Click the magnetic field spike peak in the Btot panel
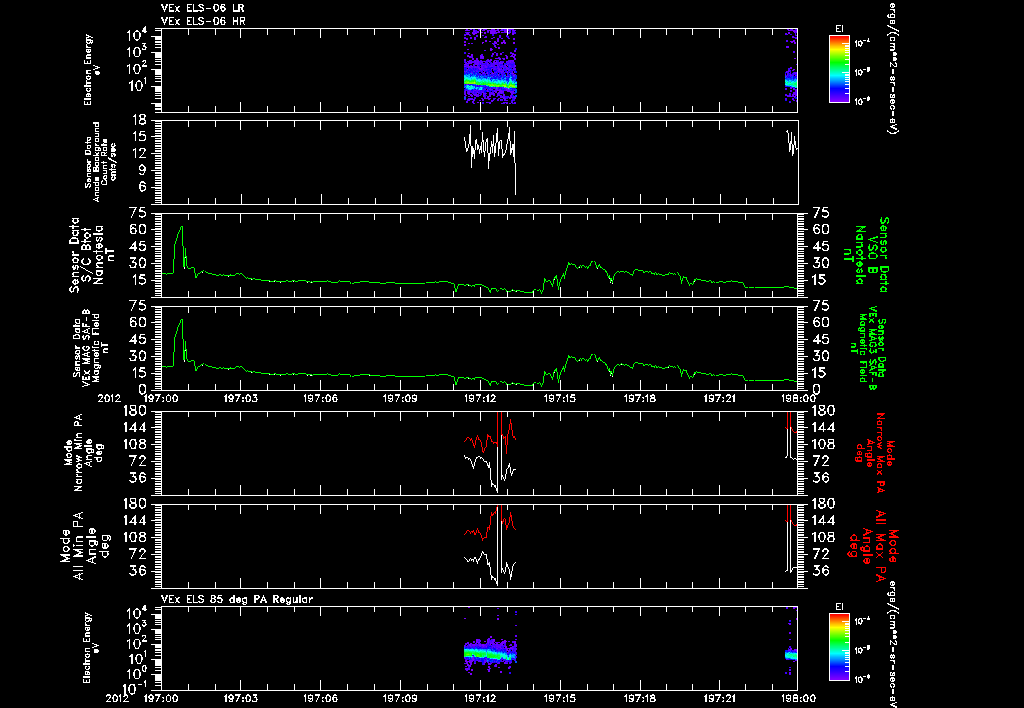Image resolution: width=1024 pixels, height=708 pixels. tap(182, 227)
